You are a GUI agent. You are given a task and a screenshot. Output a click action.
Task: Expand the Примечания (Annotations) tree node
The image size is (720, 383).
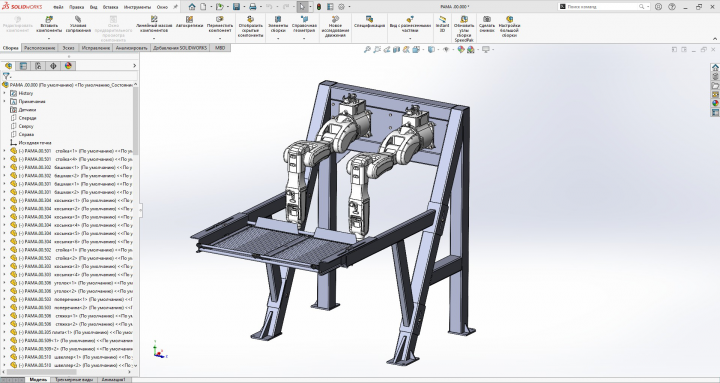coord(5,101)
